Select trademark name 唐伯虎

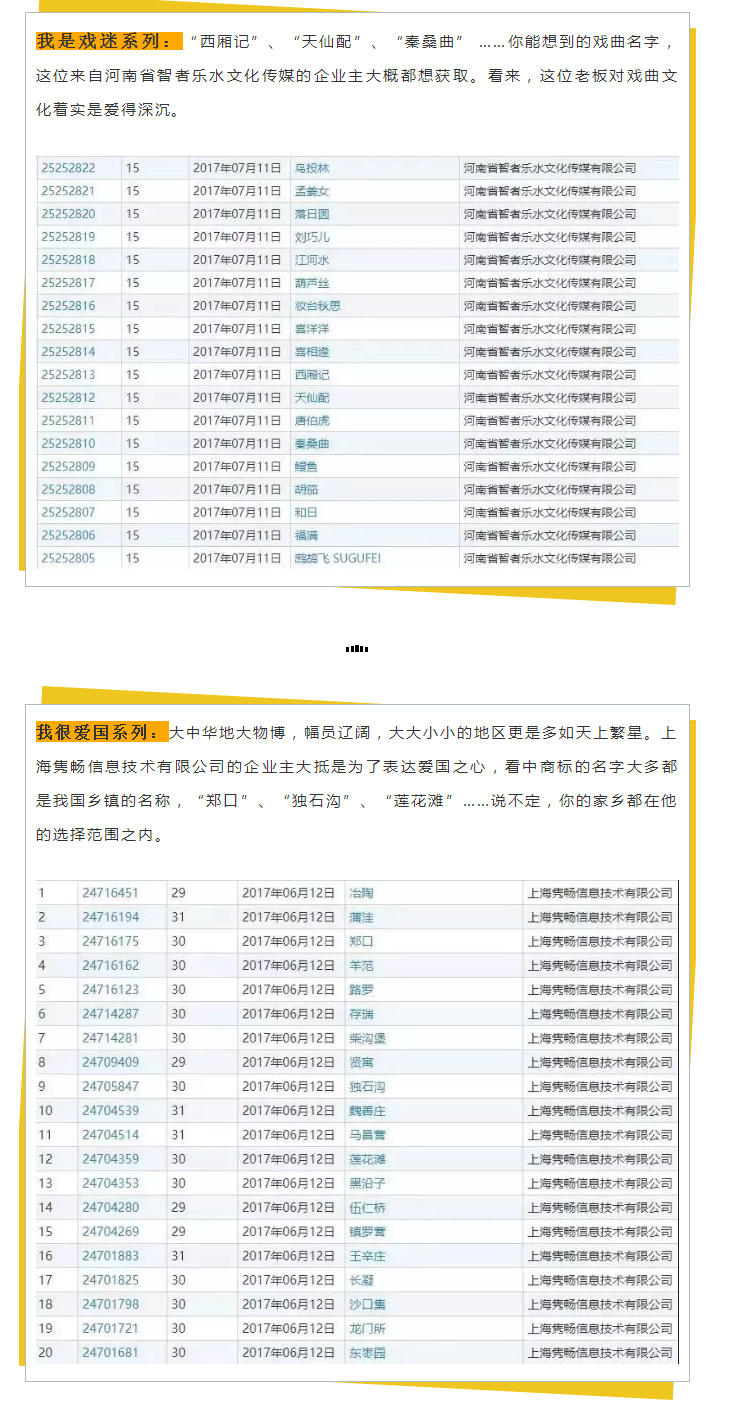(x=311, y=421)
